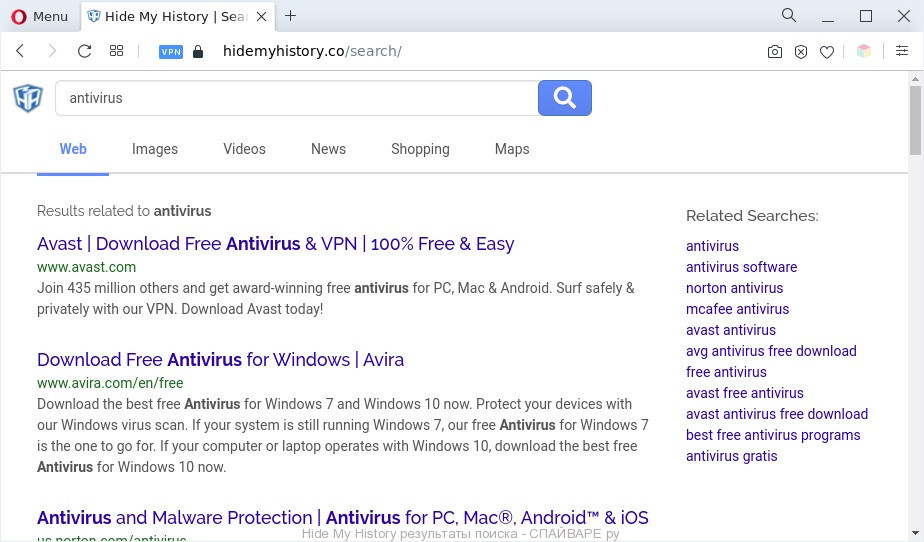Open the Opera Menu button
924x542 pixels.
[x=39, y=16]
